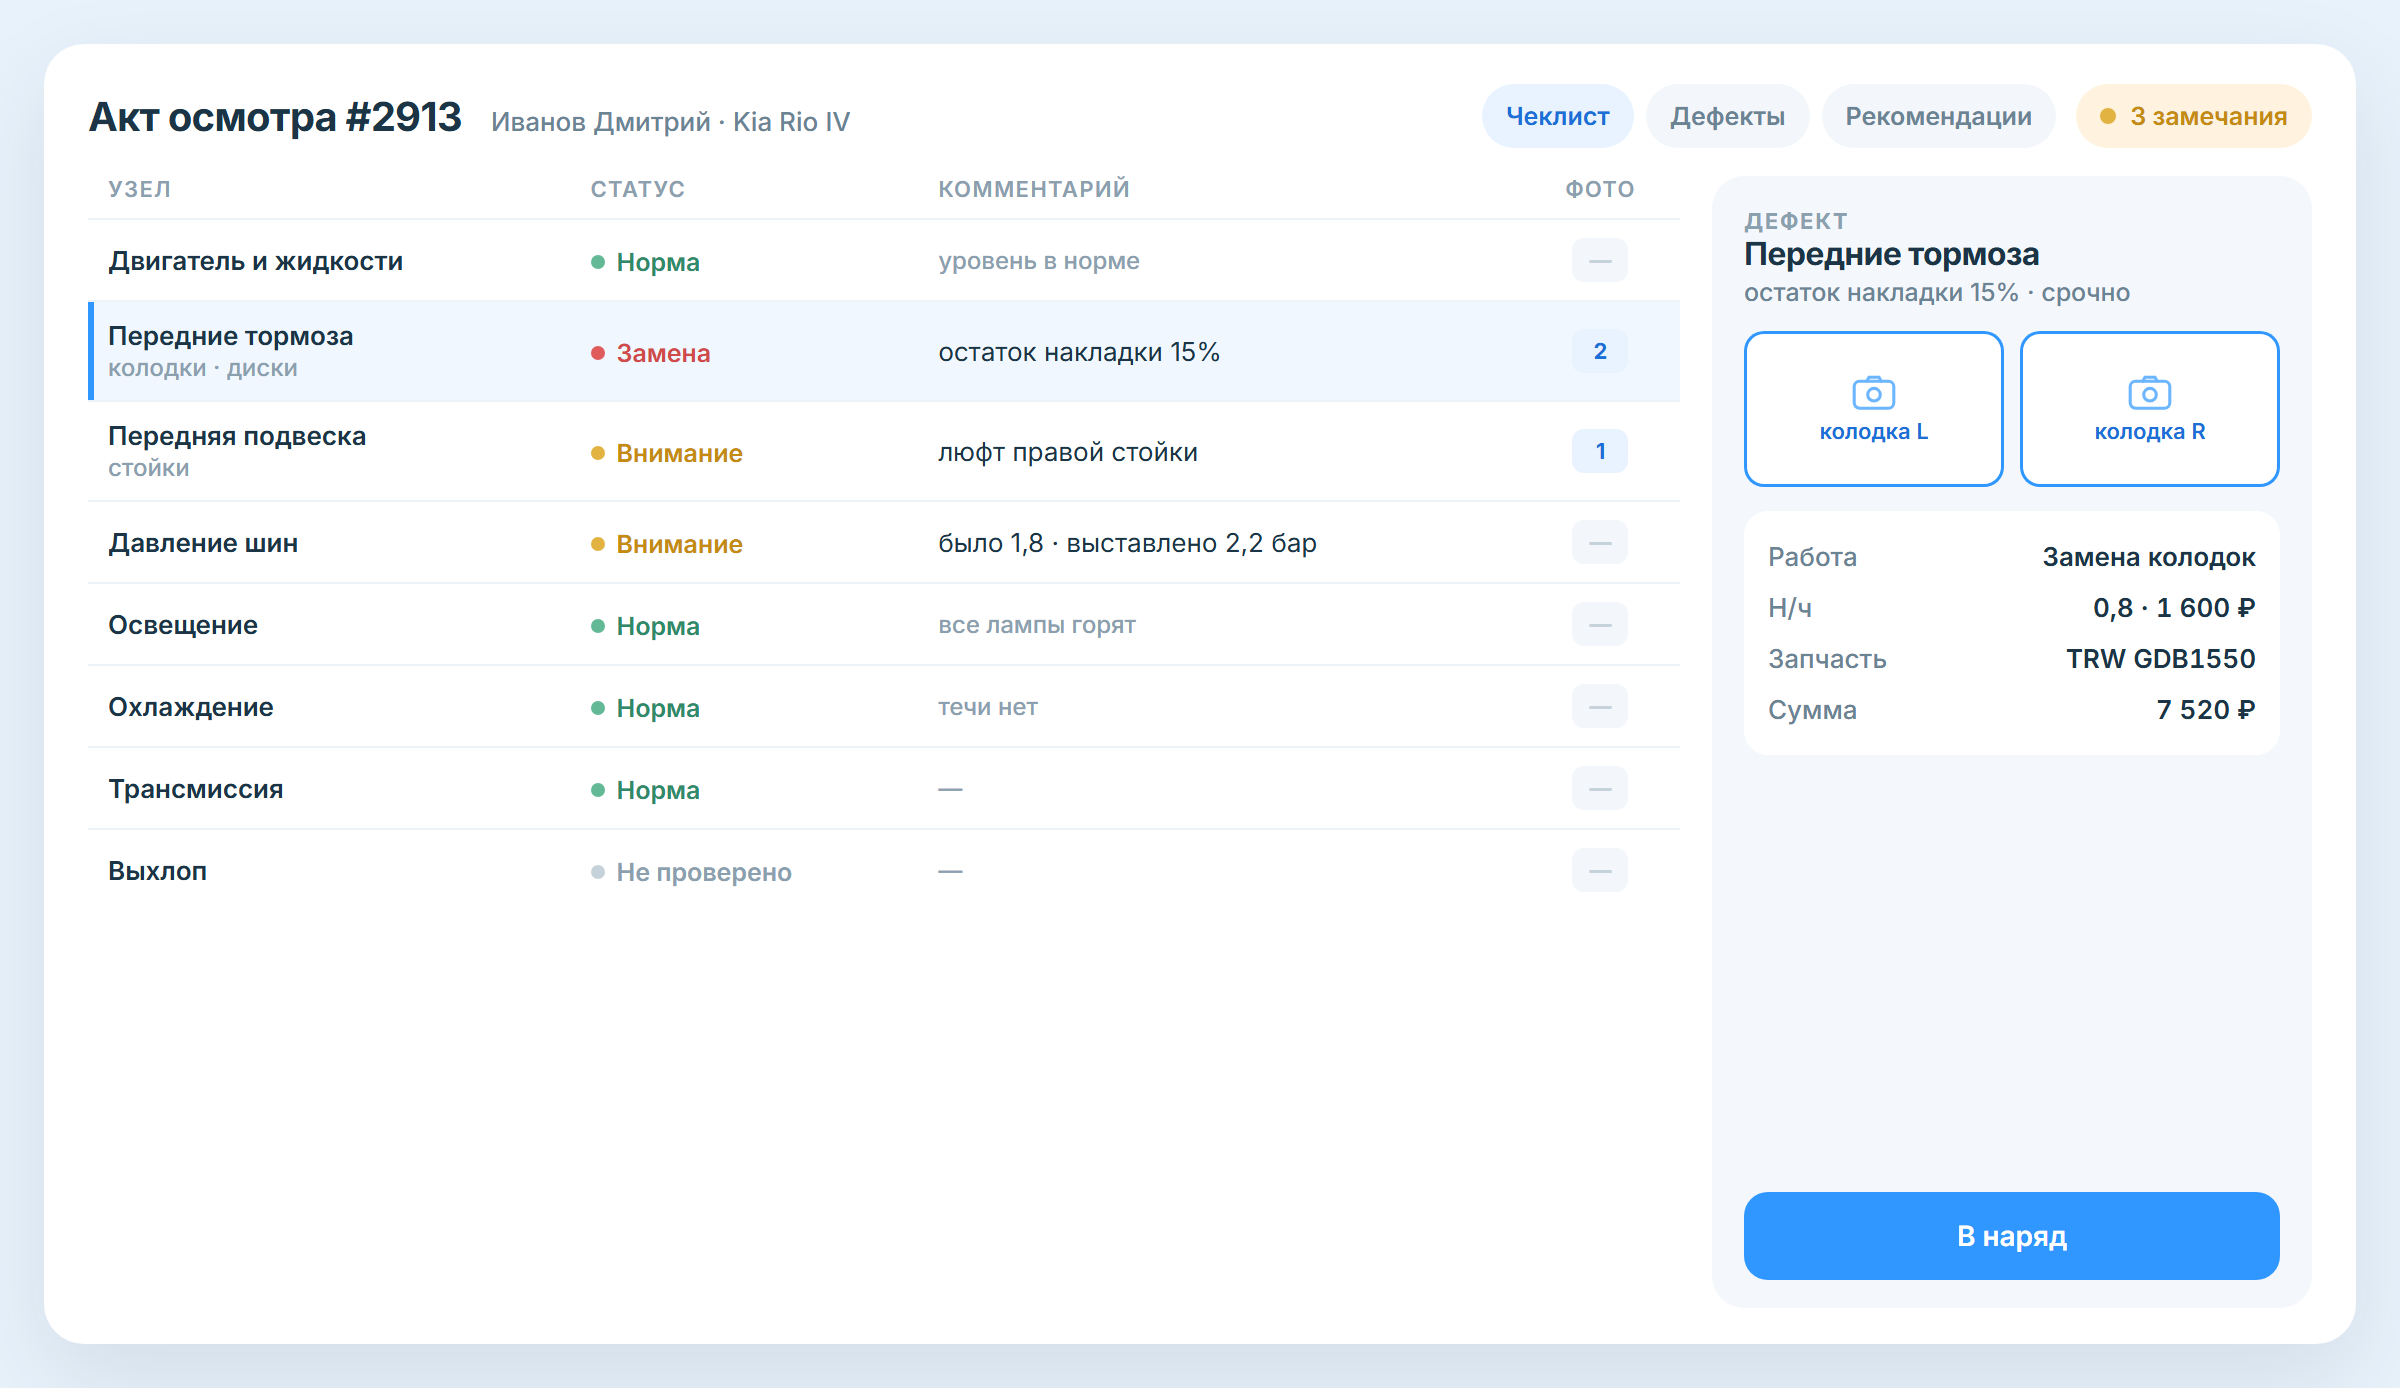Click the Замена status of Передние тормоза
This screenshot has height=1388, width=2400.
click(651, 353)
